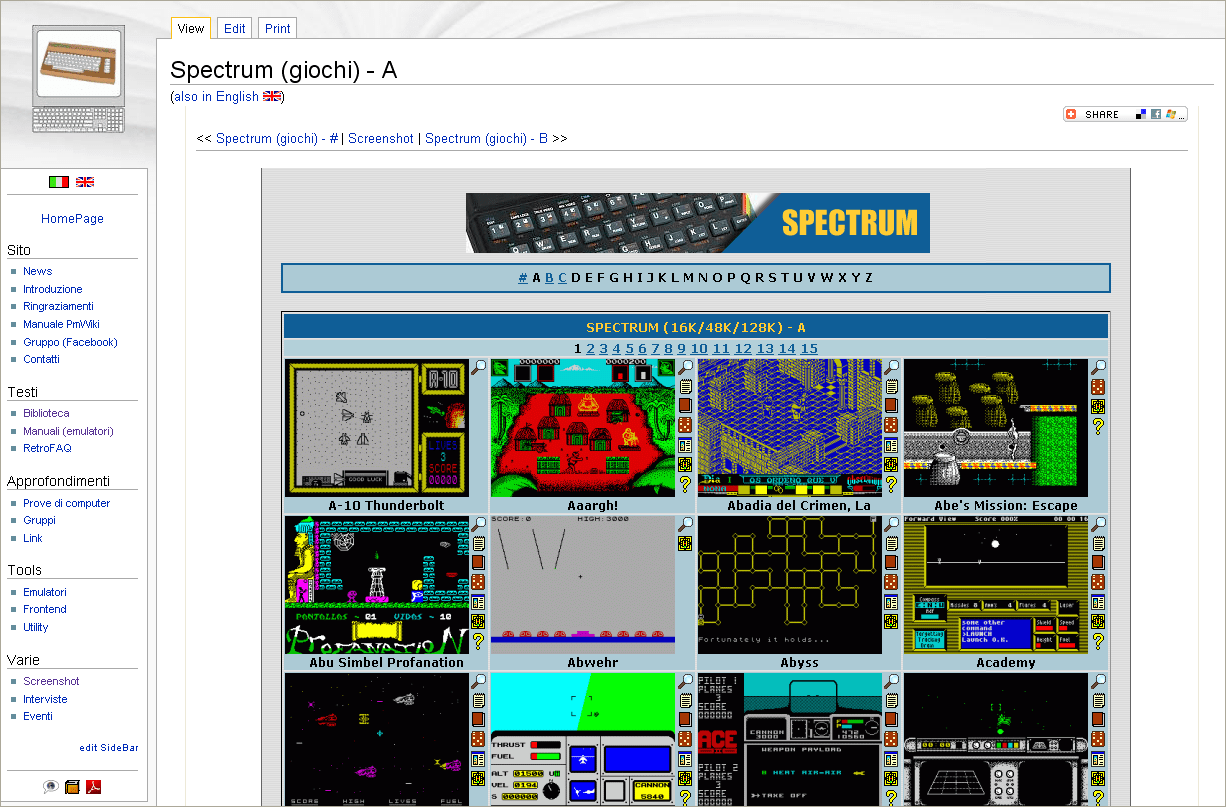The width and height of the screenshot is (1226, 807).
Task: Click the magnifier icon beside Abwehr
Action: [x=685, y=524]
